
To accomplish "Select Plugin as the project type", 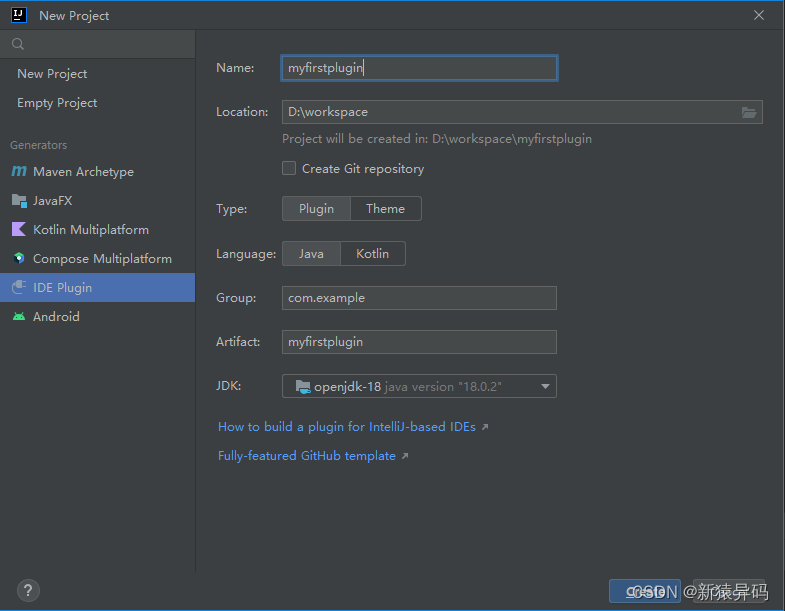I will [x=316, y=208].
